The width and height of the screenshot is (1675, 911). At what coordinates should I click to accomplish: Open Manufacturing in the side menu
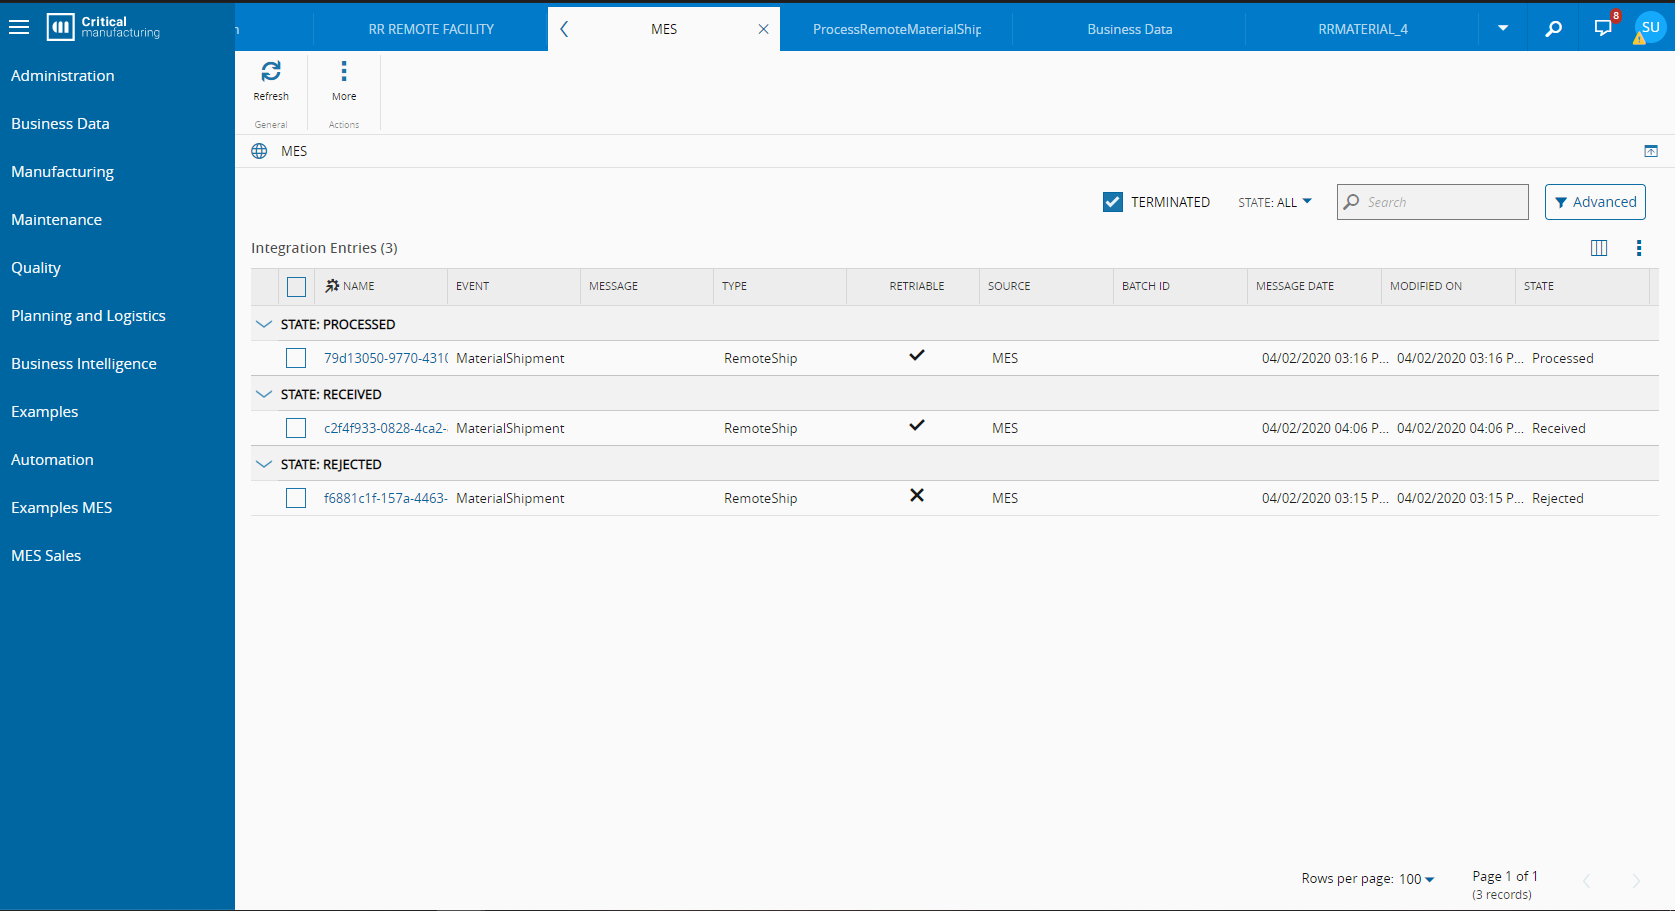coord(62,172)
